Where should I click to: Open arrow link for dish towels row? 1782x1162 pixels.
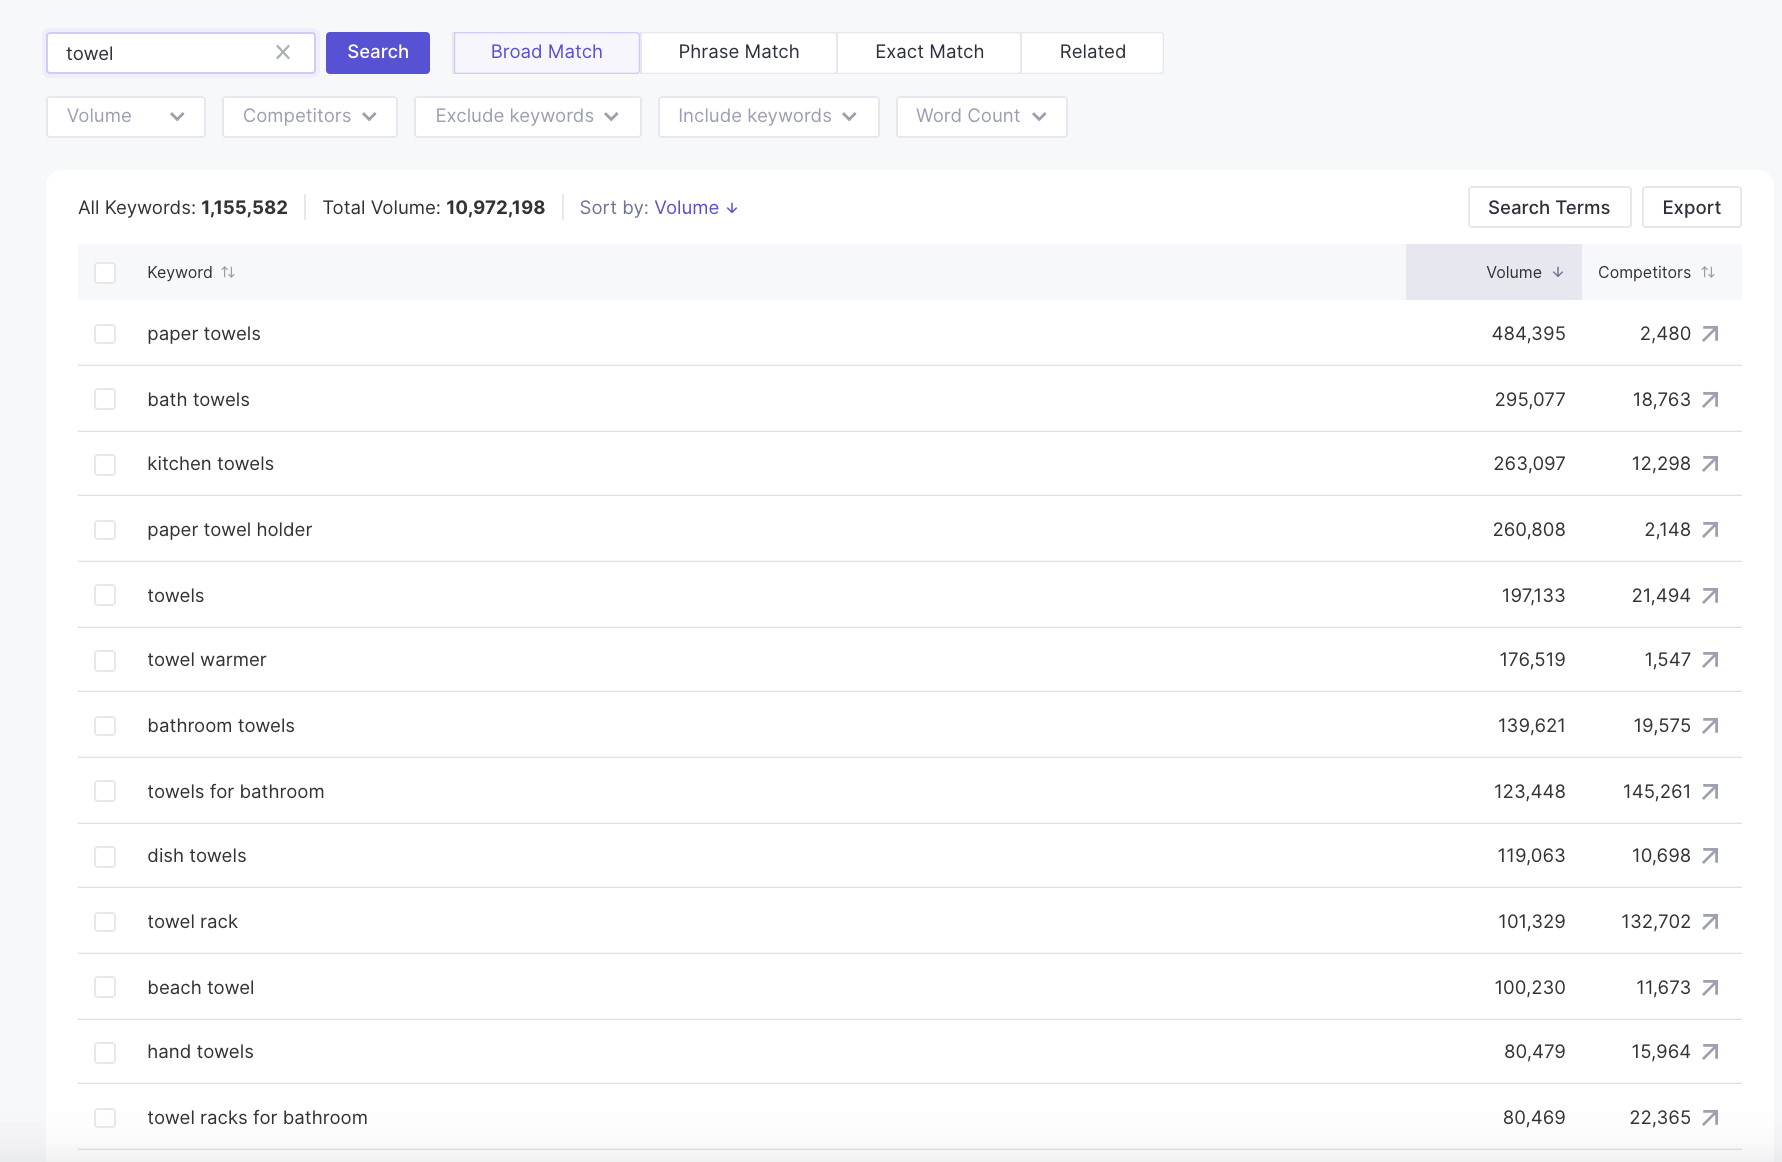(1710, 856)
